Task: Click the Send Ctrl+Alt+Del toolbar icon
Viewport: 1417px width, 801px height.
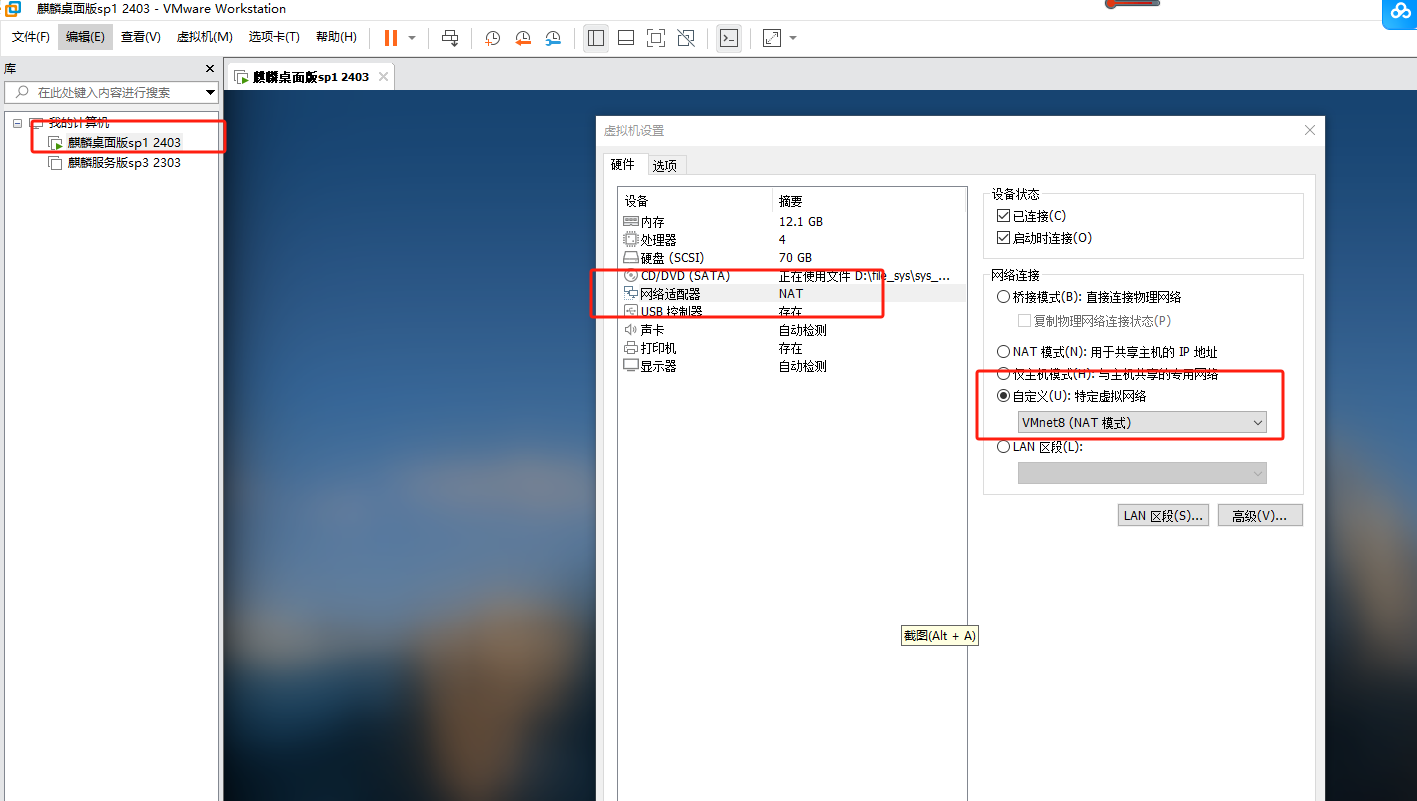Action: [x=451, y=38]
